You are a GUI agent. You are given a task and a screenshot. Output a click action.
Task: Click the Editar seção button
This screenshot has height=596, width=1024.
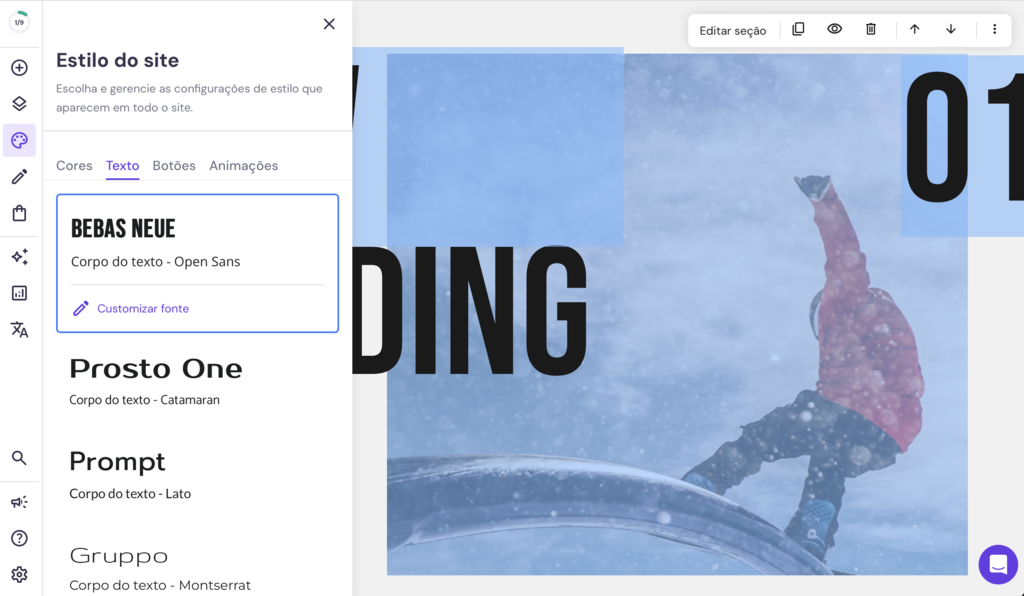point(733,30)
